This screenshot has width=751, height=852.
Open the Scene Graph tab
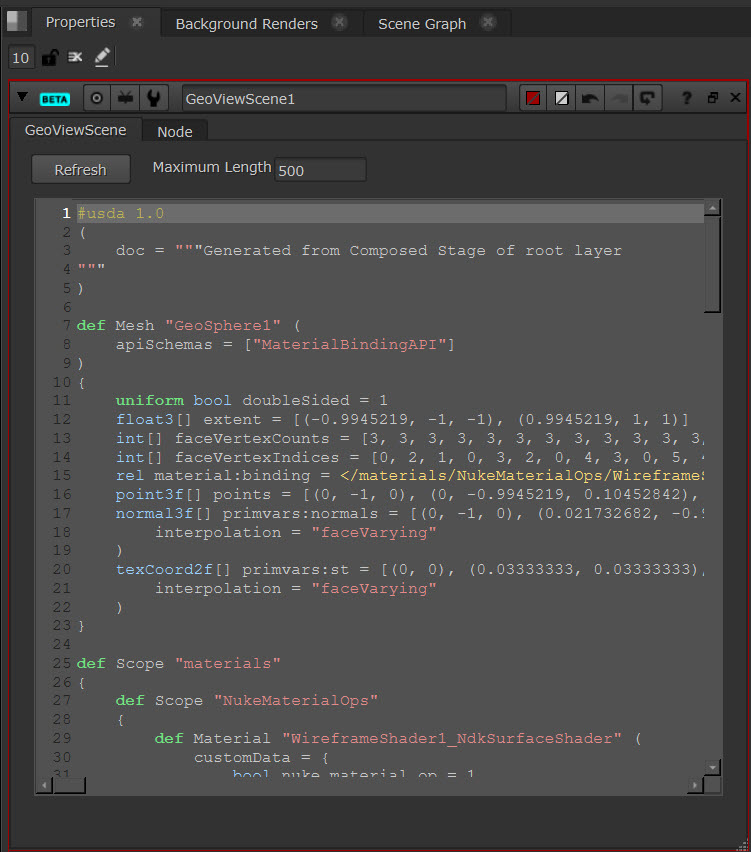pyautogui.click(x=421, y=23)
